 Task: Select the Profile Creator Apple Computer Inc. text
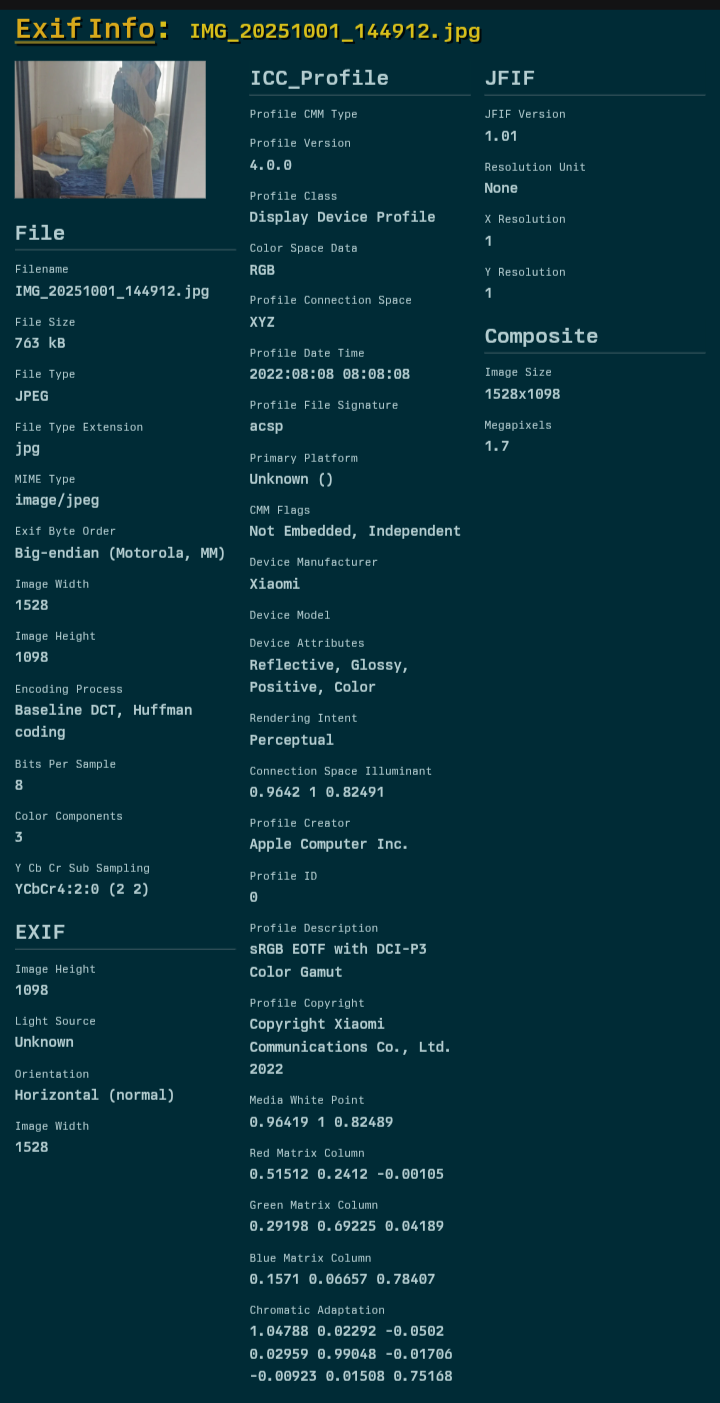[x=329, y=844]
